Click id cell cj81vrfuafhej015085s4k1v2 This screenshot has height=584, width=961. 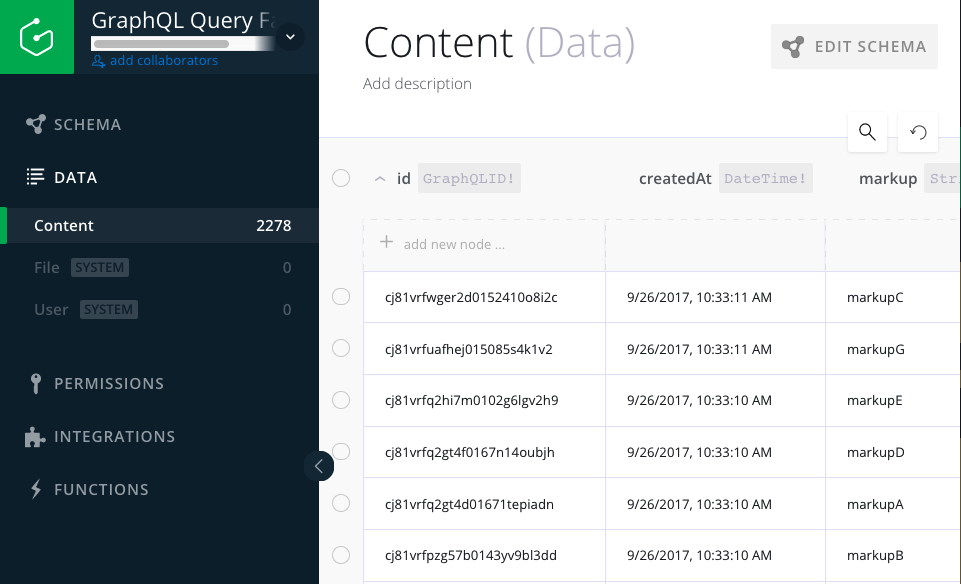(x=484, y=349)
